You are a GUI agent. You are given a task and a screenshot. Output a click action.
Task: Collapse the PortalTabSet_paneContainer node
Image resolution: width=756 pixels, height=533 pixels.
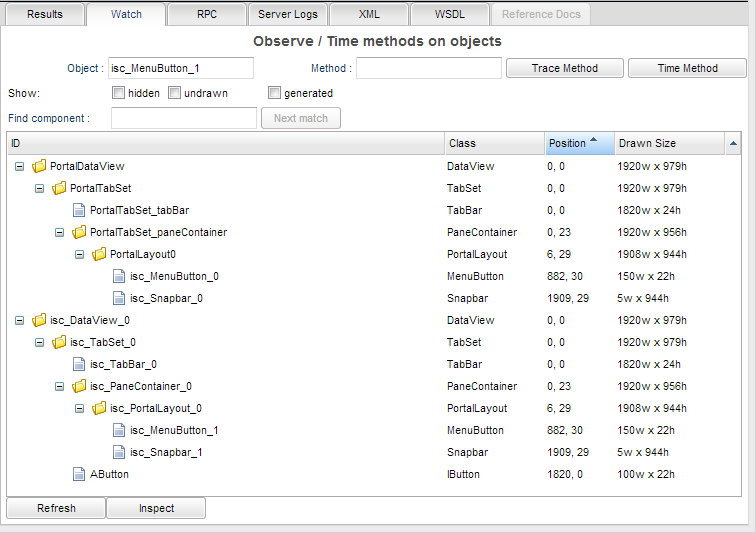pos(60,232)
